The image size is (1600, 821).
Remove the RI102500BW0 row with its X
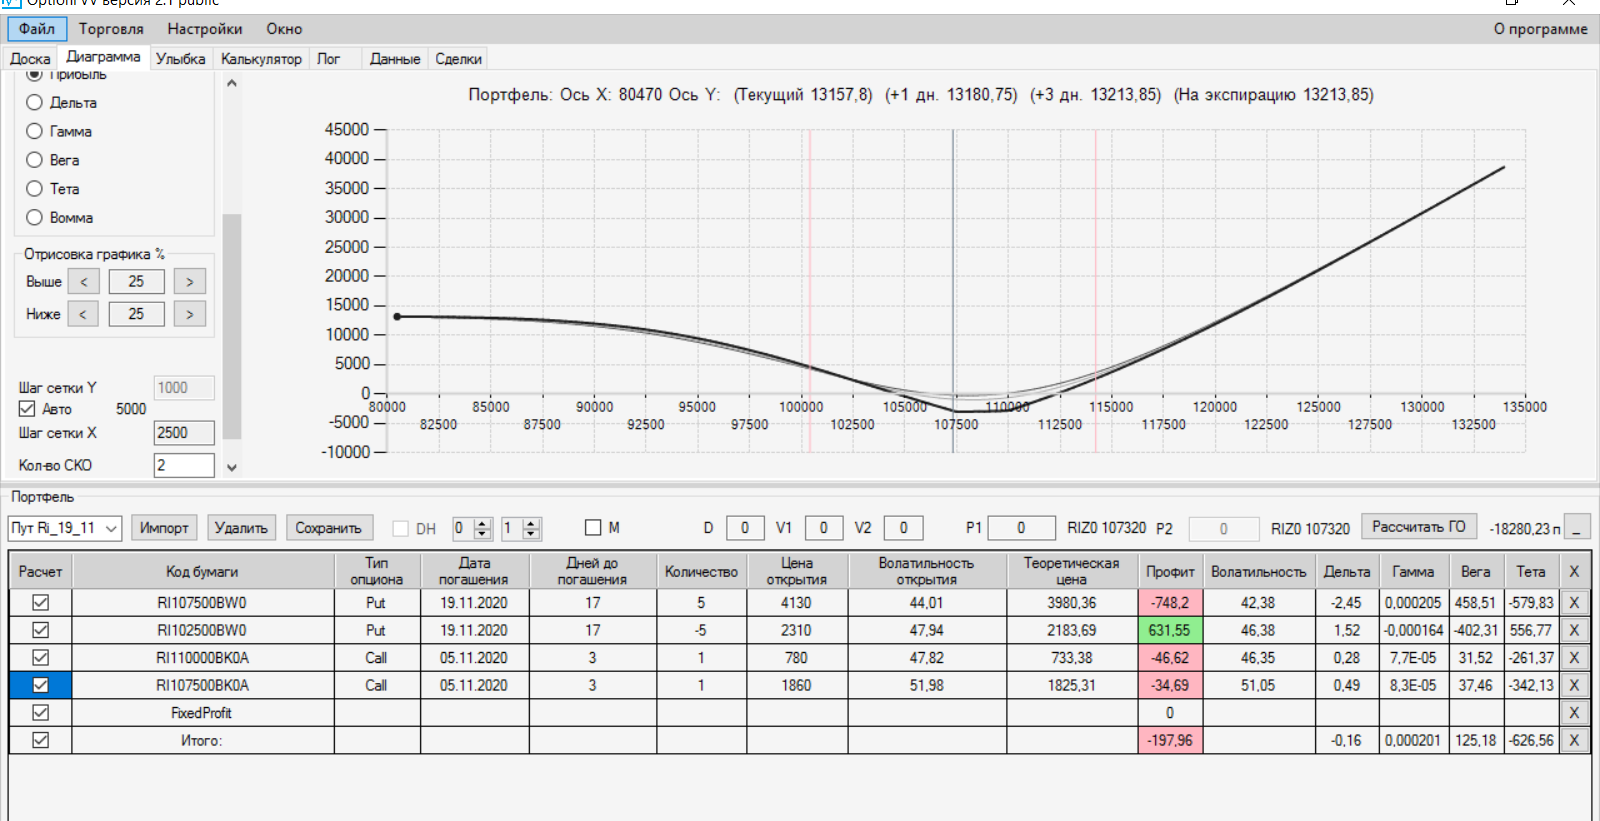point(1574,630)
